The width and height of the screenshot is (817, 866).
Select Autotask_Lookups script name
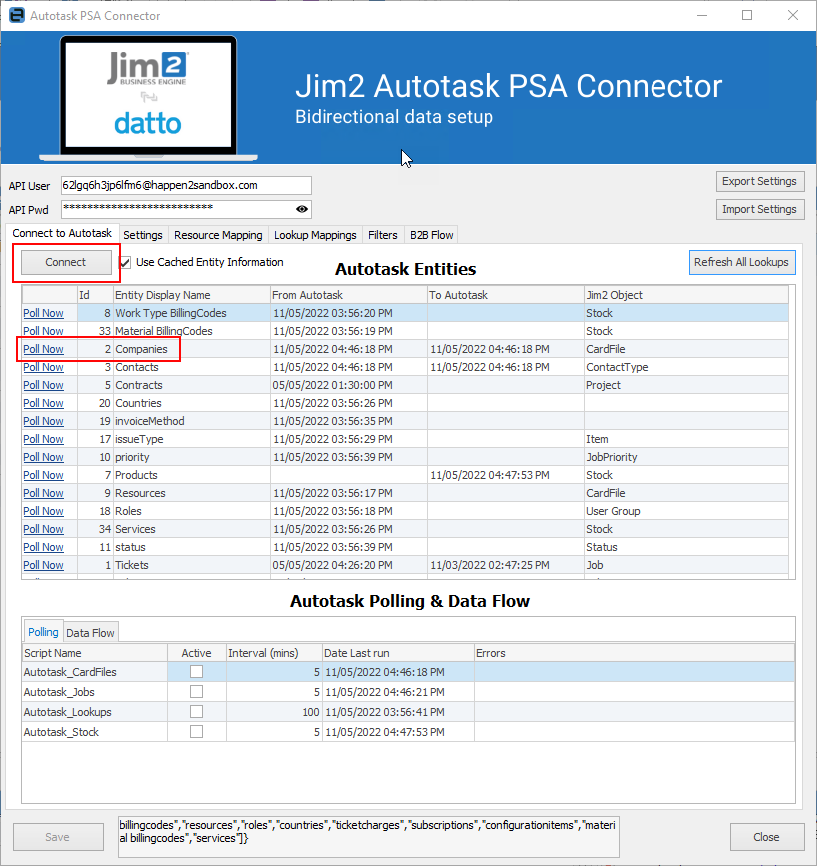[x=94, y=712]
